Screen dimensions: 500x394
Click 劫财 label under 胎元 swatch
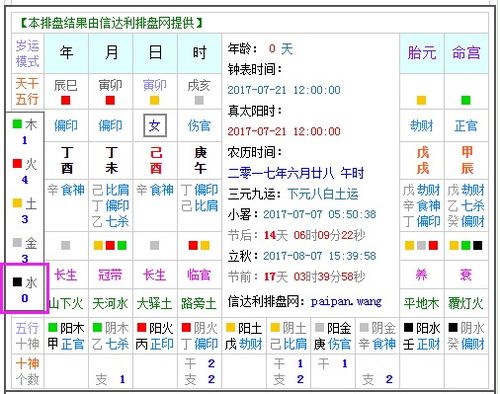click(422, 126)
